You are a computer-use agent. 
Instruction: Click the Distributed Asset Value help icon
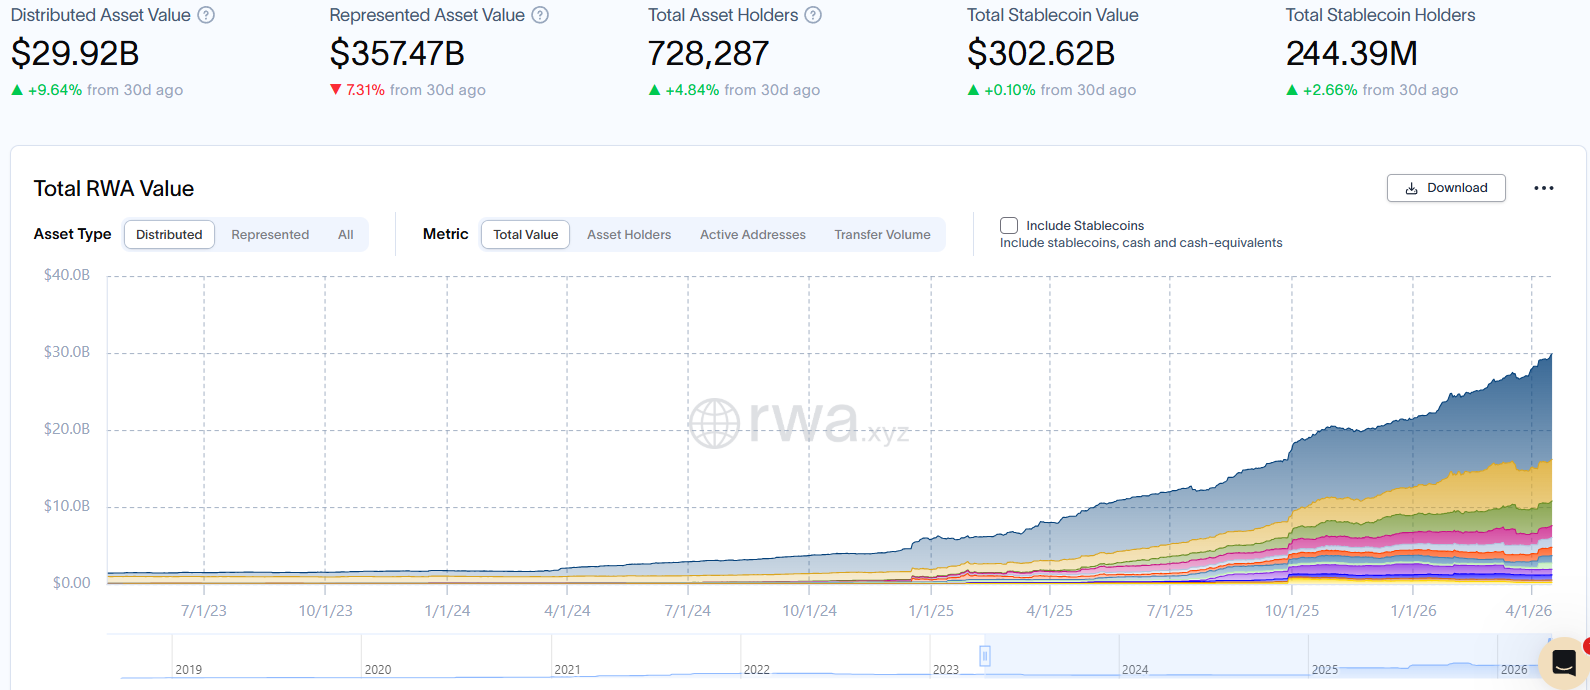206,15
